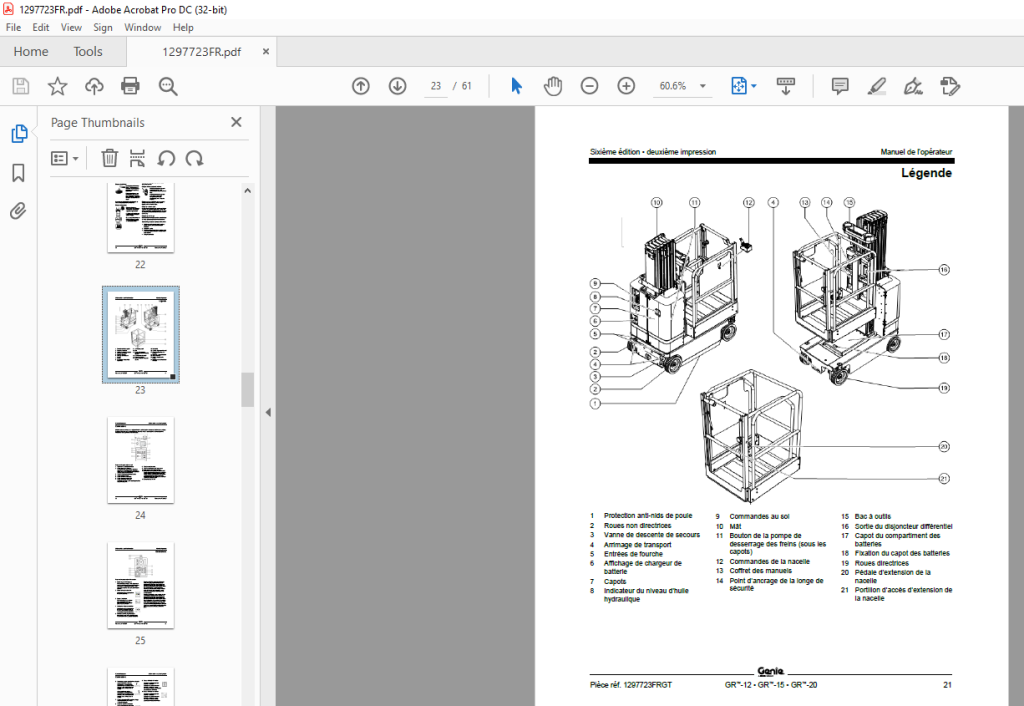1024x706 pixels.
Task: Enable scrolling mode keyboard icon
Action: (x=786, y=86)
